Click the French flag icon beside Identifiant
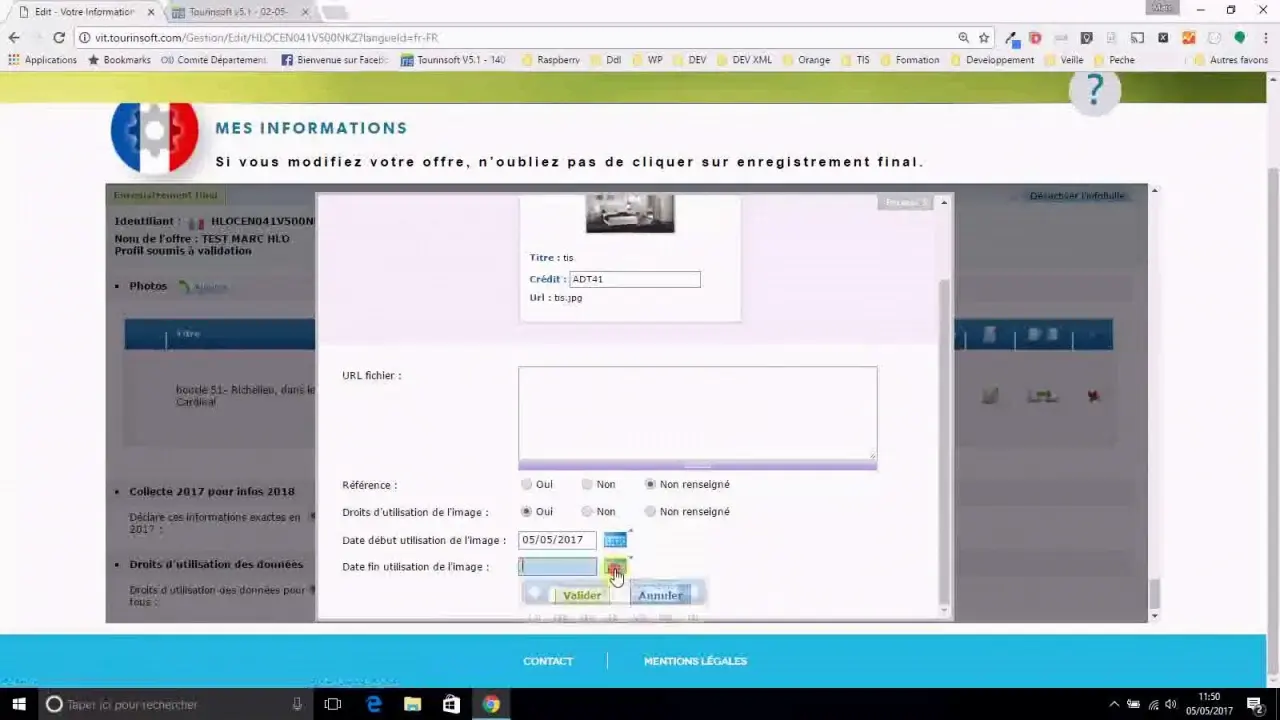 tap(197, 221)
